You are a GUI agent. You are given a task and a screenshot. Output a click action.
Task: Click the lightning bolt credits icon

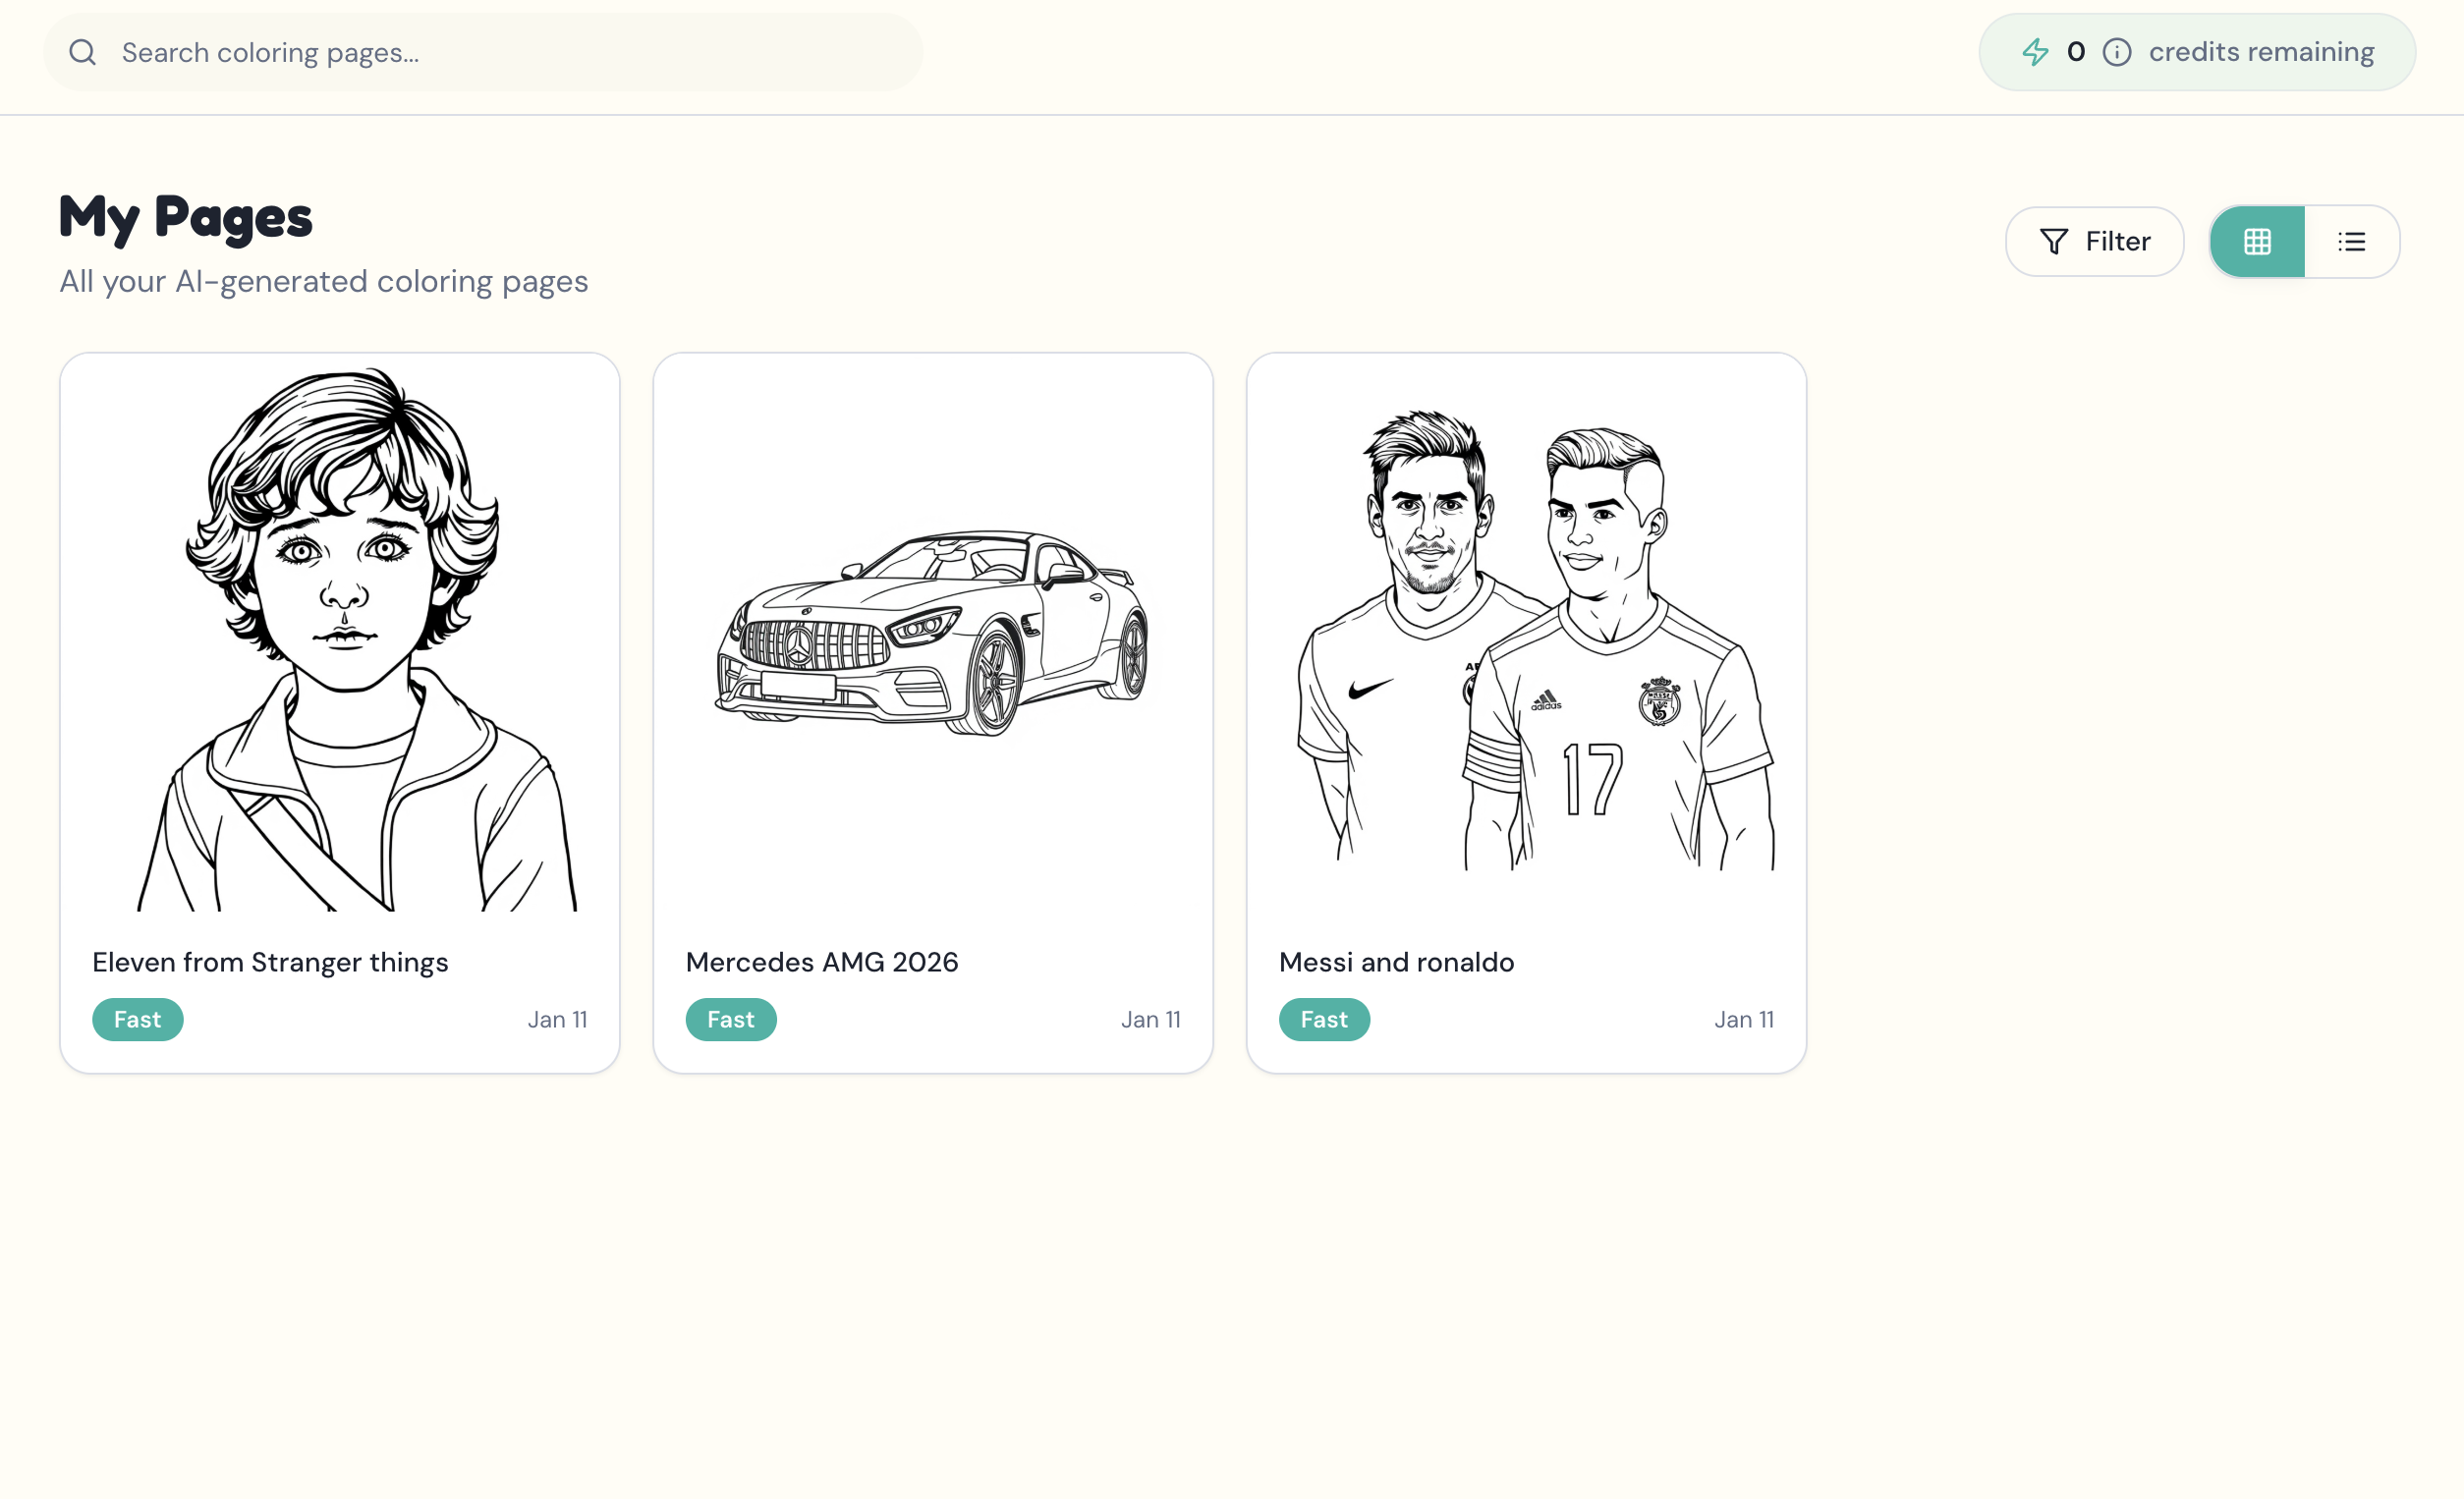(2037, 51)
